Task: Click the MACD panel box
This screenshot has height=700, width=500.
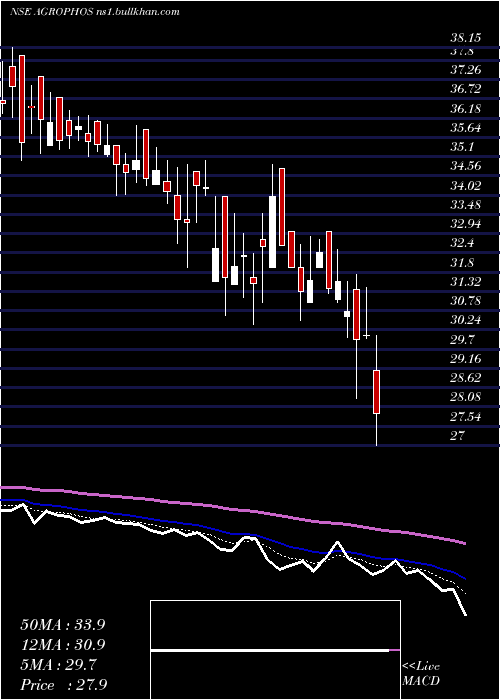Action: pos(275,650)
